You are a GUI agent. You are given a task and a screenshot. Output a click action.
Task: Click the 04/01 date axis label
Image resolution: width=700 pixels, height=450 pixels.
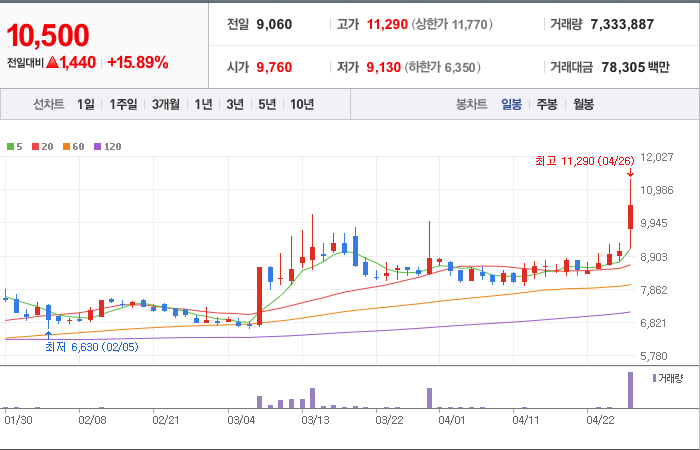pyautogui.click(x=453, y=420)
